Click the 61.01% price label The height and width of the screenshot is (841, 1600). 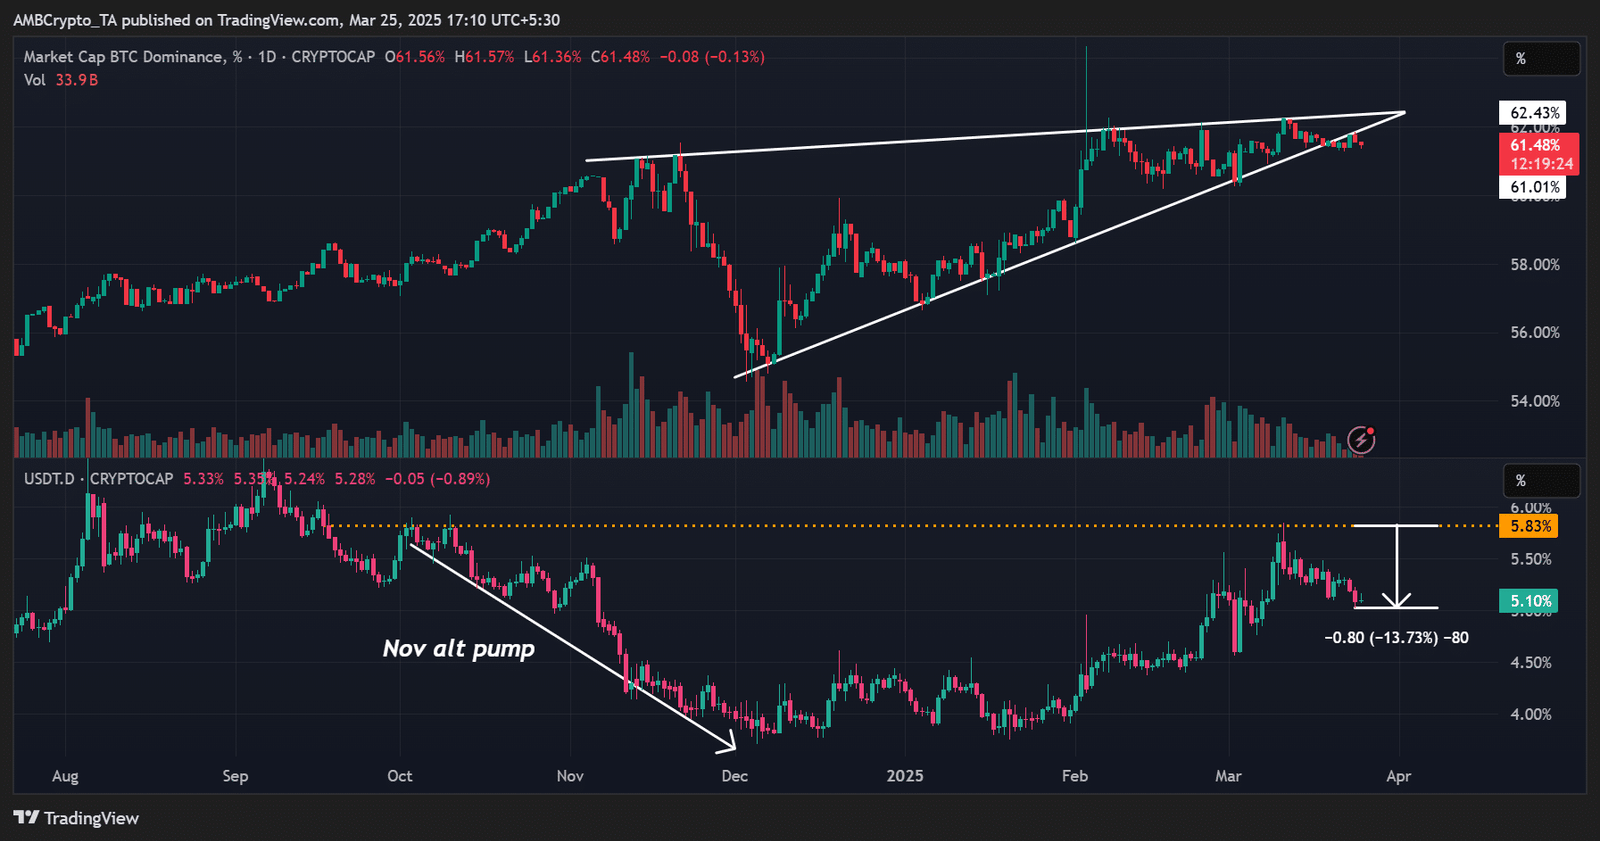point(1534,187)
